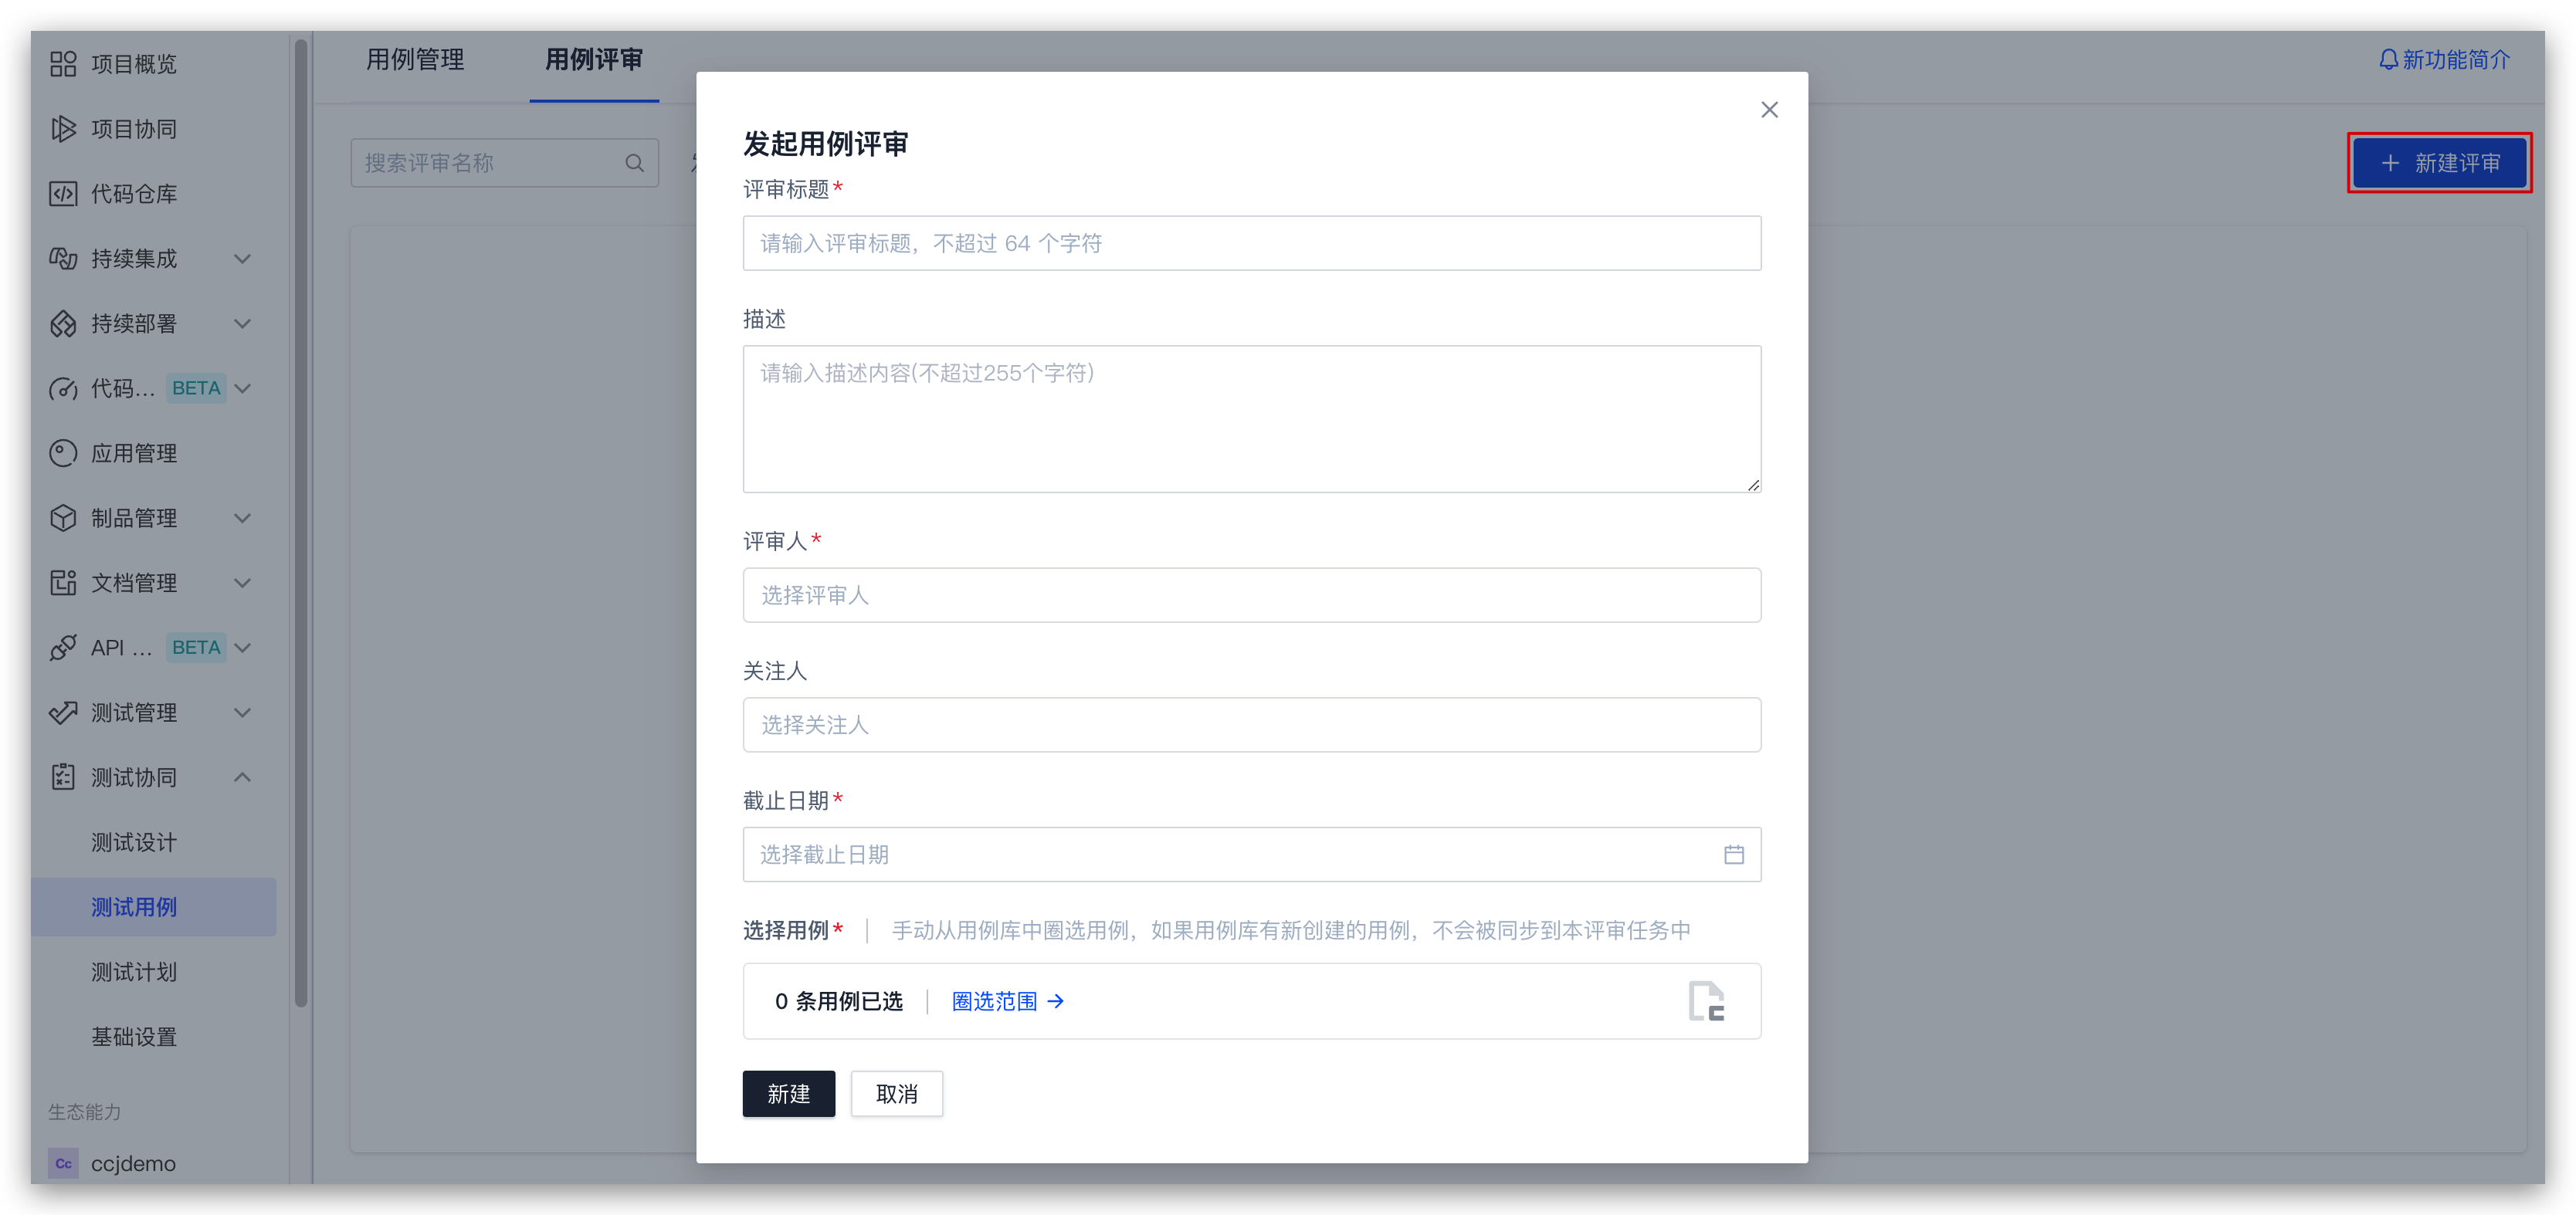Select the 用例评审 tab
This screenshot has width=2576, height=1215.
point(594,60)
